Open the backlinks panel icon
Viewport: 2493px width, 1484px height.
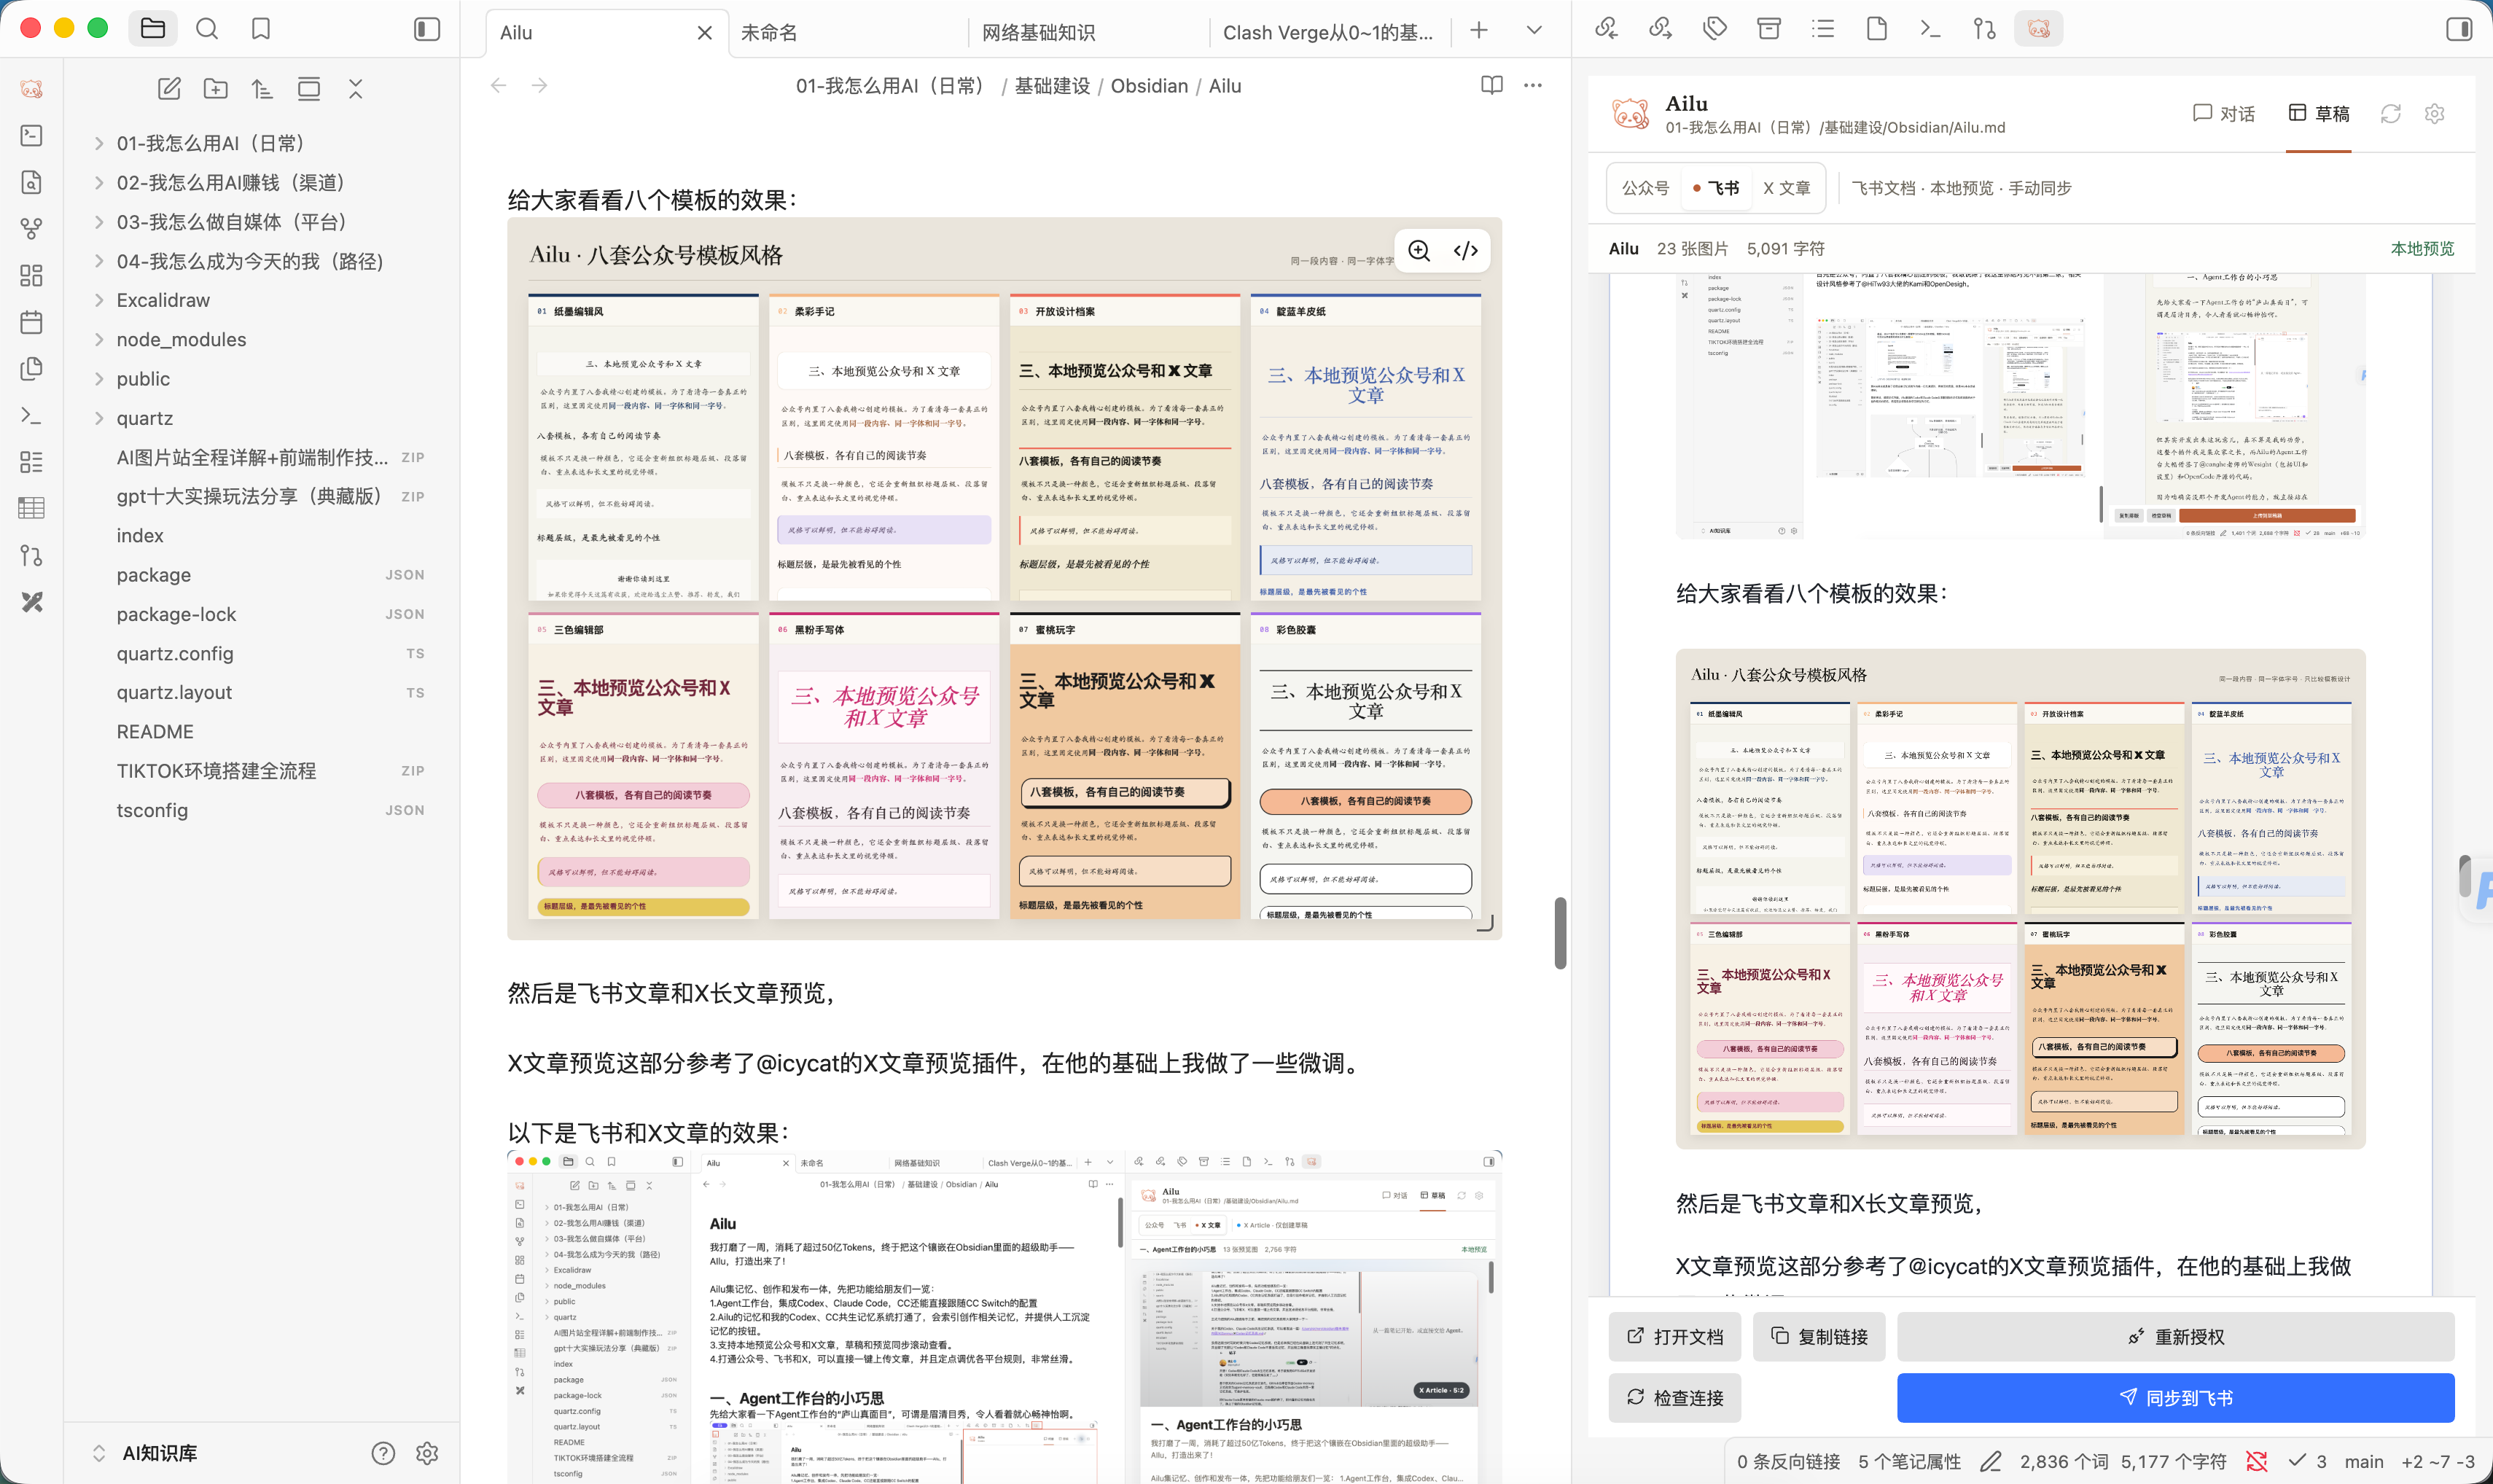click(1607, 29)
